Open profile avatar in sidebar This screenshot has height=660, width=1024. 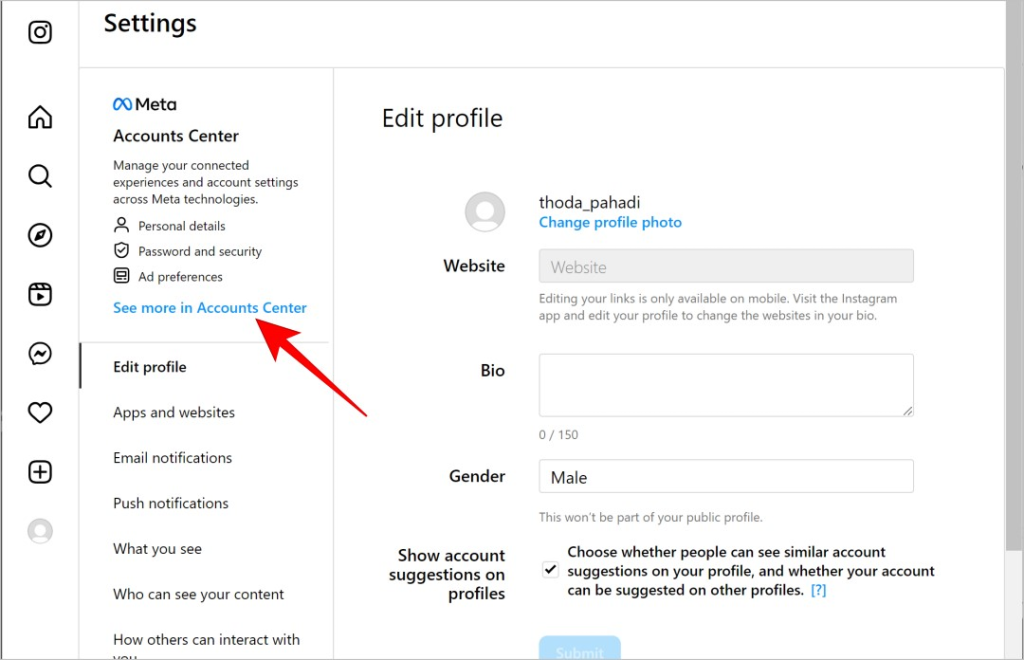40,531
